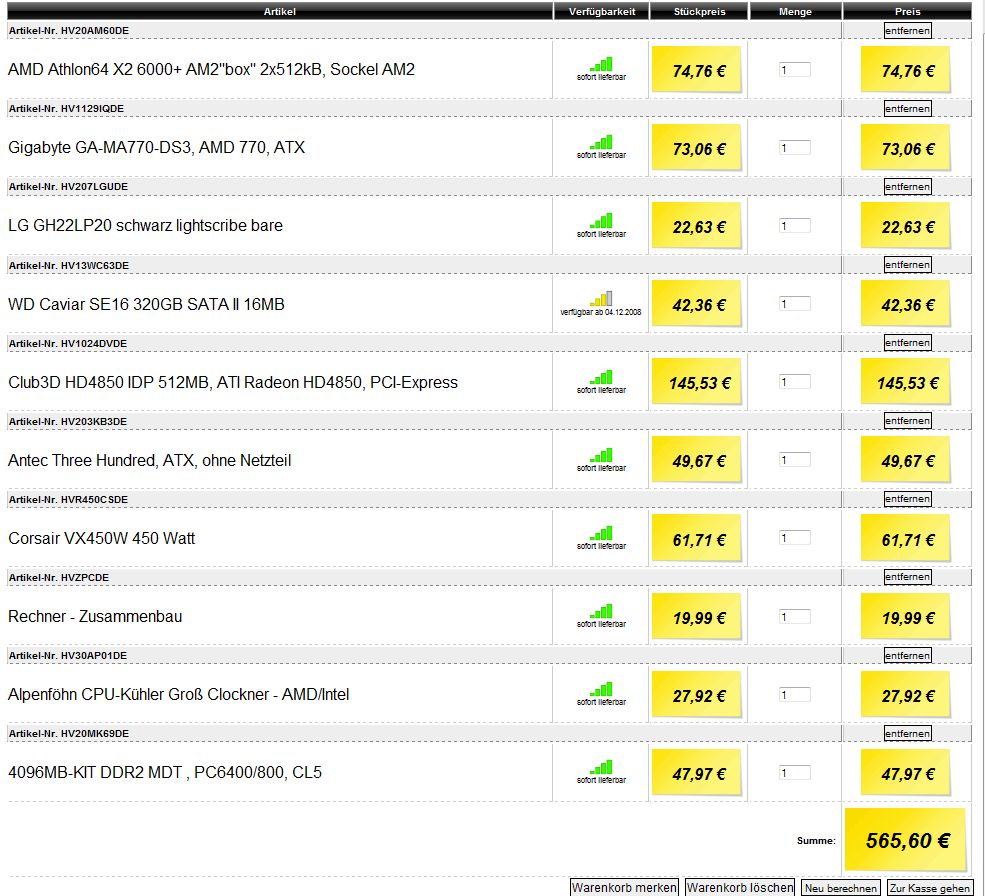The height and width of the screenshot is (896, 985).
Task: Click product name LG GH22LP20 schwarz lightscribe
Action: tap(145, 225)
